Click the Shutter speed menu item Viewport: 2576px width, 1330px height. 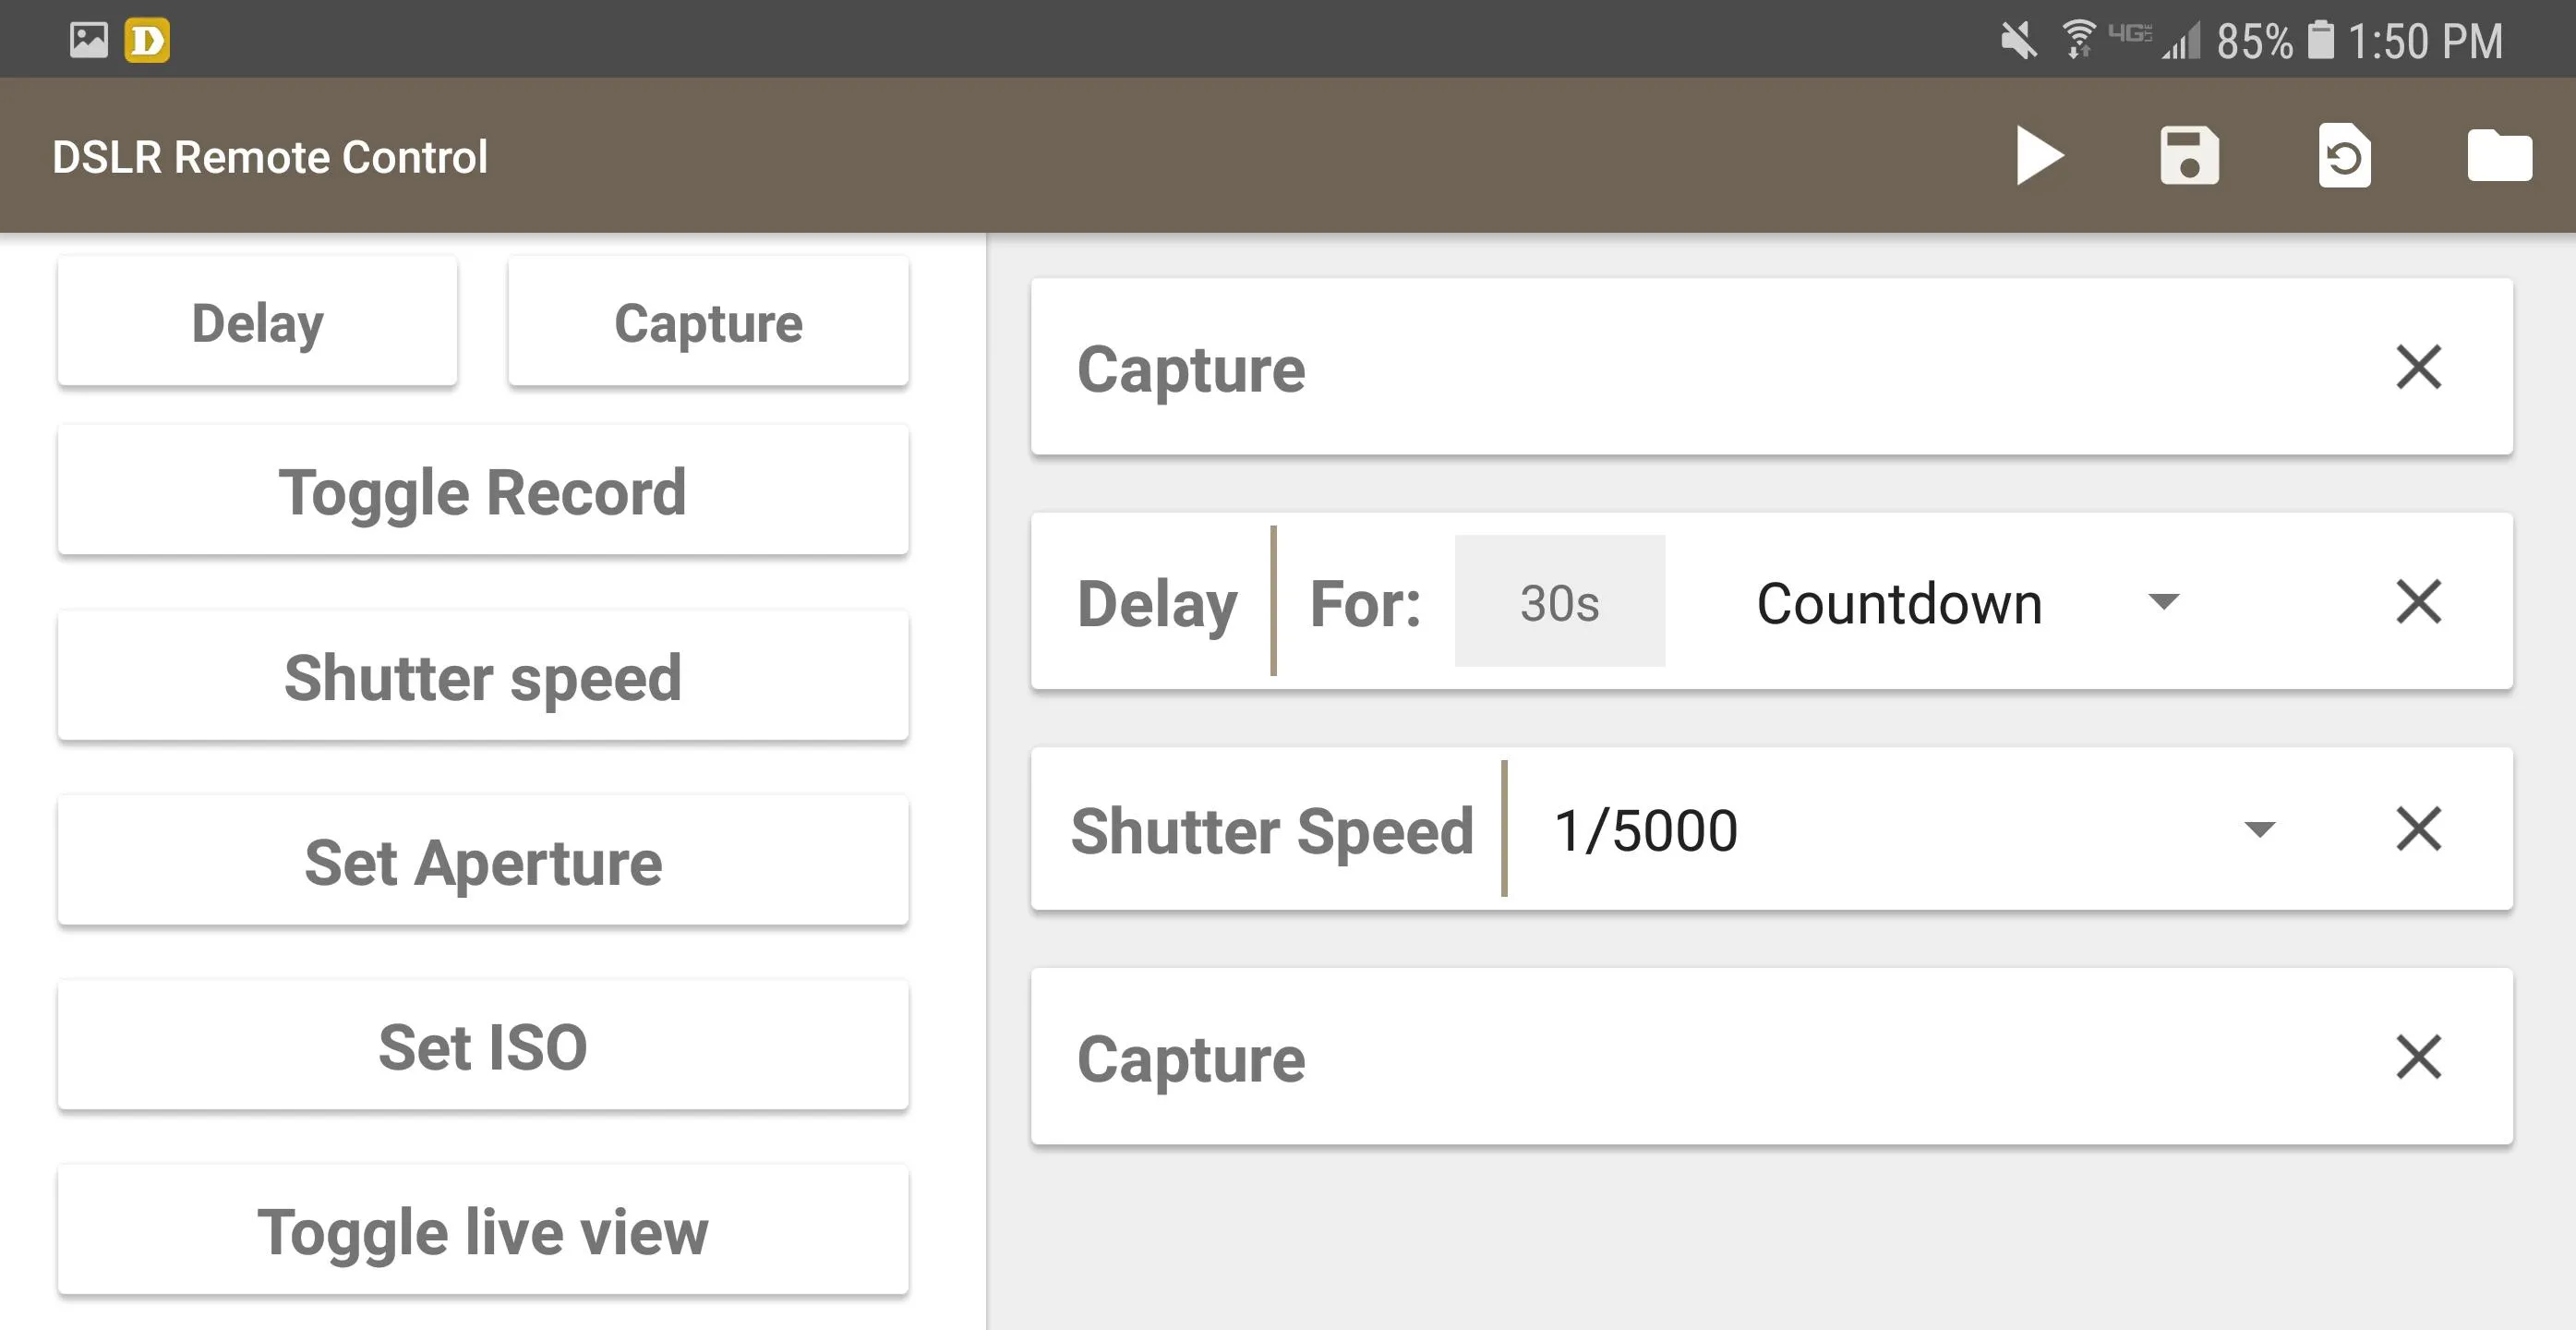click(x=483, y=677)
